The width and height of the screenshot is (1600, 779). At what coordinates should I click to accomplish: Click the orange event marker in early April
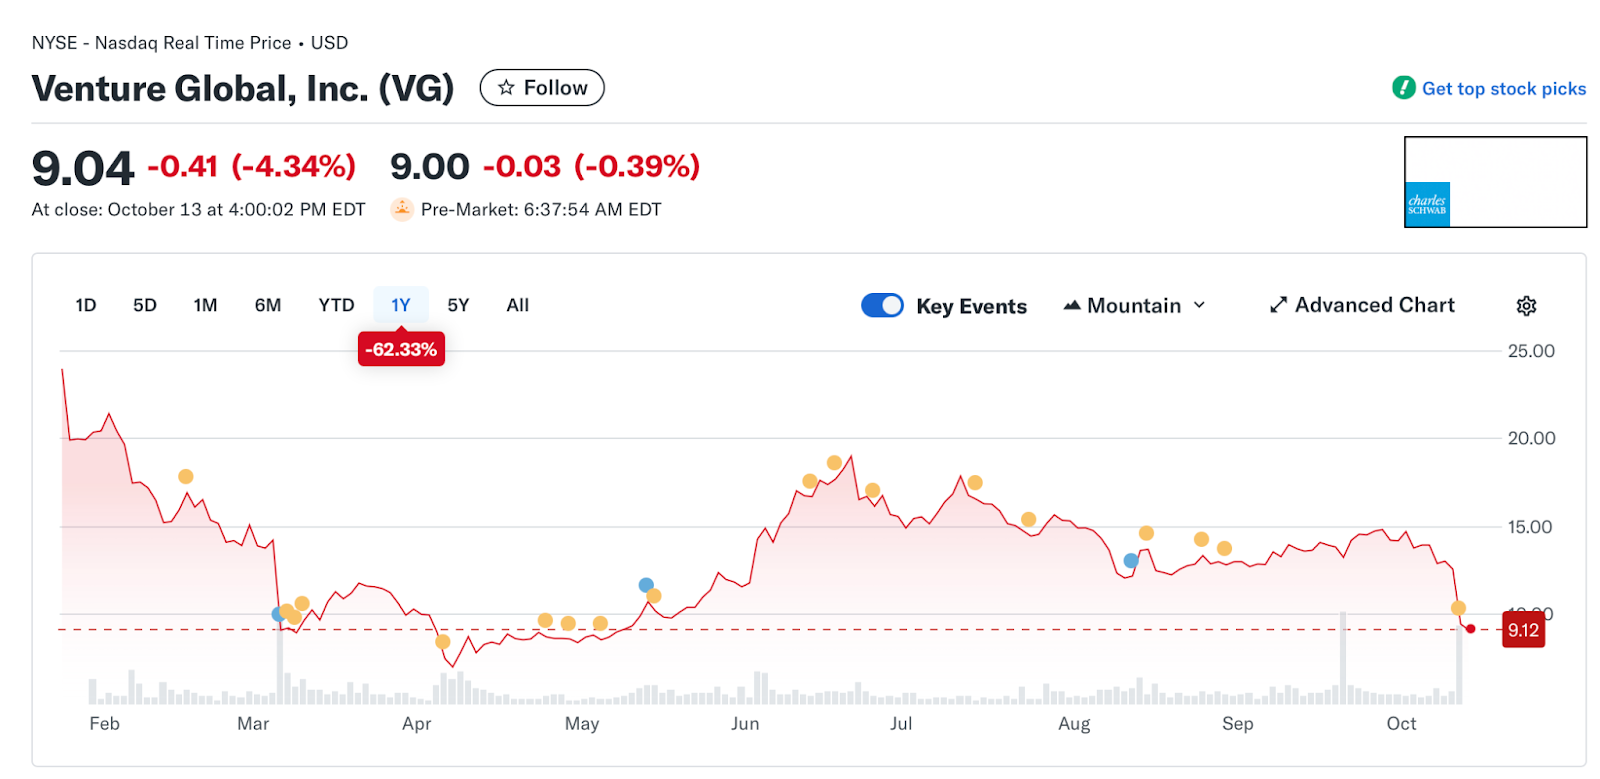(x=443, y=642)
